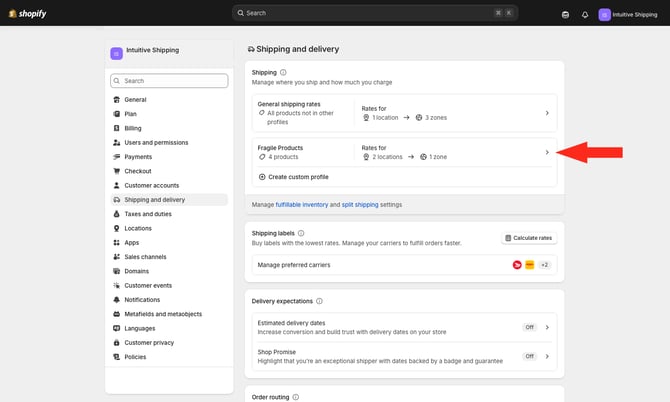Click the Billing icon in sidebar
This screenshot has width=670, height=402.
pyautogui.click(x=116, y=128)
